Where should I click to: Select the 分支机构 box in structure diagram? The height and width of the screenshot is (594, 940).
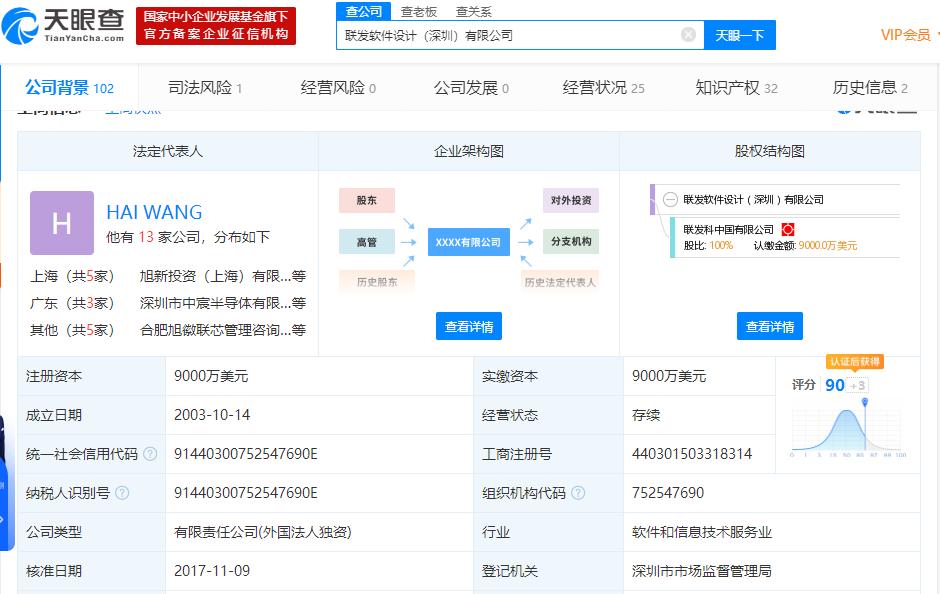pos(571,242)
